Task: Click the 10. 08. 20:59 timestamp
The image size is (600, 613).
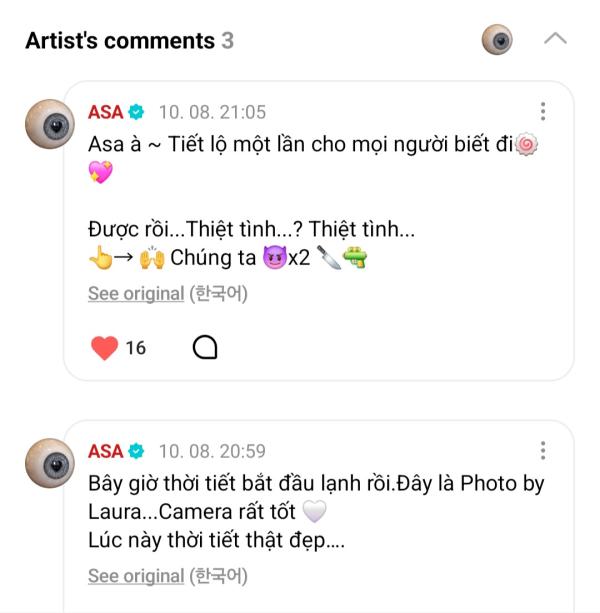Action: [x=212, y=451]
